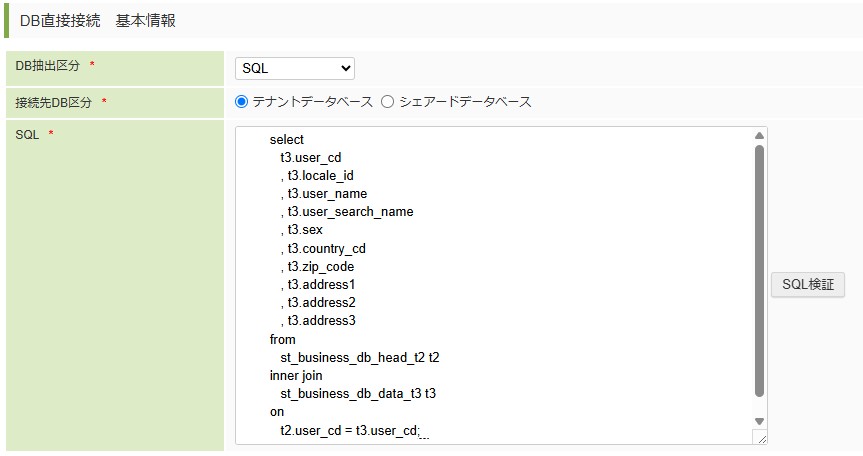Click the ', t3.address2' line
Image resolution: width=863 pixels, height=456 pixels.
(318, 303)
